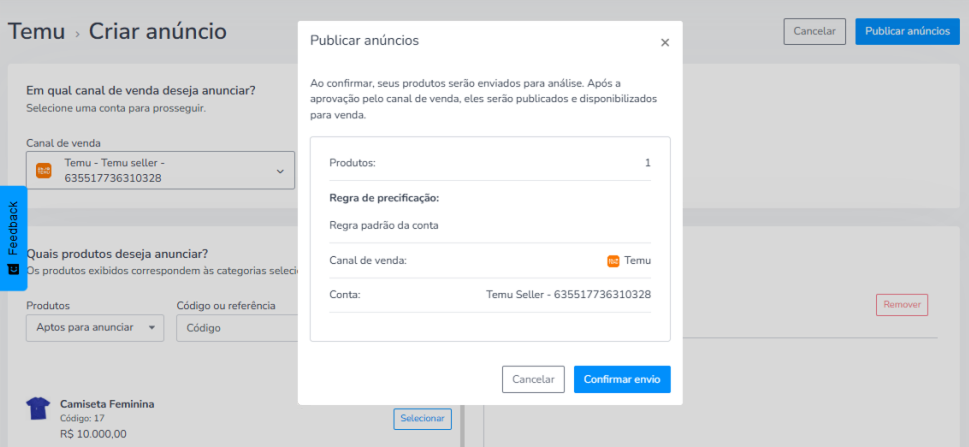Click the Produtos count value 1
Viewport: 969px width, 447px height.
648,163
